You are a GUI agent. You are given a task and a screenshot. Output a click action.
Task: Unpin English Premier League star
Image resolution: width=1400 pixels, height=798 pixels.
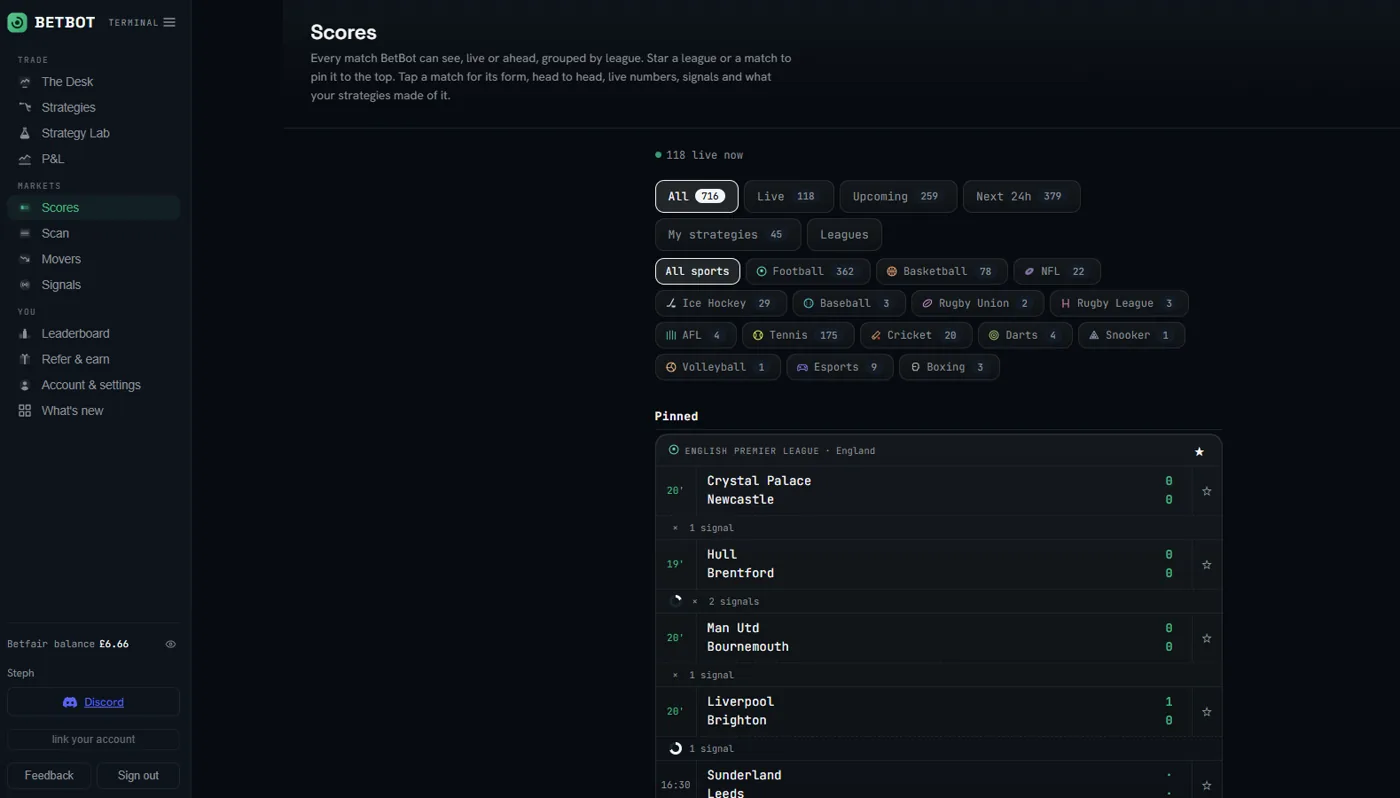[x=1199, y=451]
